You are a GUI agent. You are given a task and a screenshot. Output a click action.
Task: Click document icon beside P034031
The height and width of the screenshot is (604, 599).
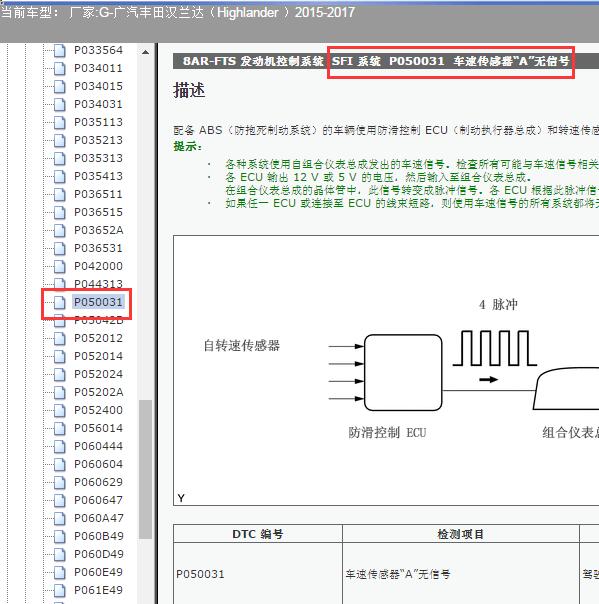point(60,104)
